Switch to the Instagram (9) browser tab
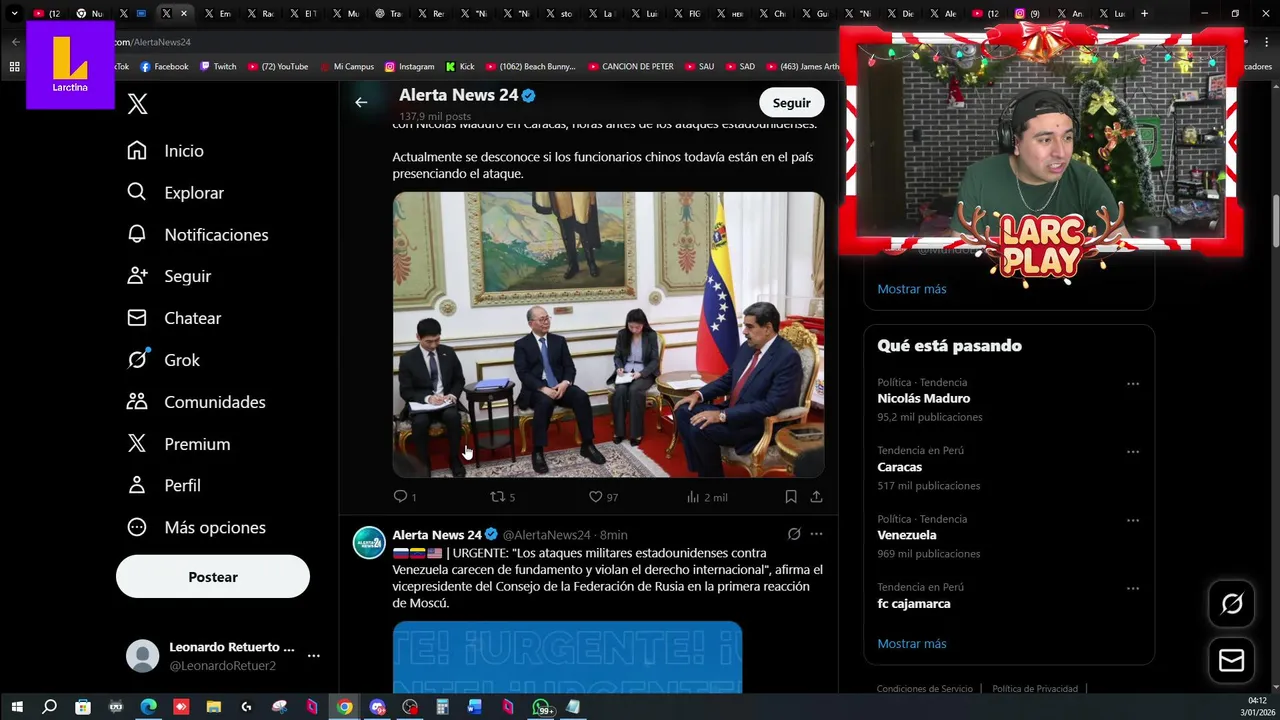The width and height of the screenshot is (1280, 720). pos(1027,13)
